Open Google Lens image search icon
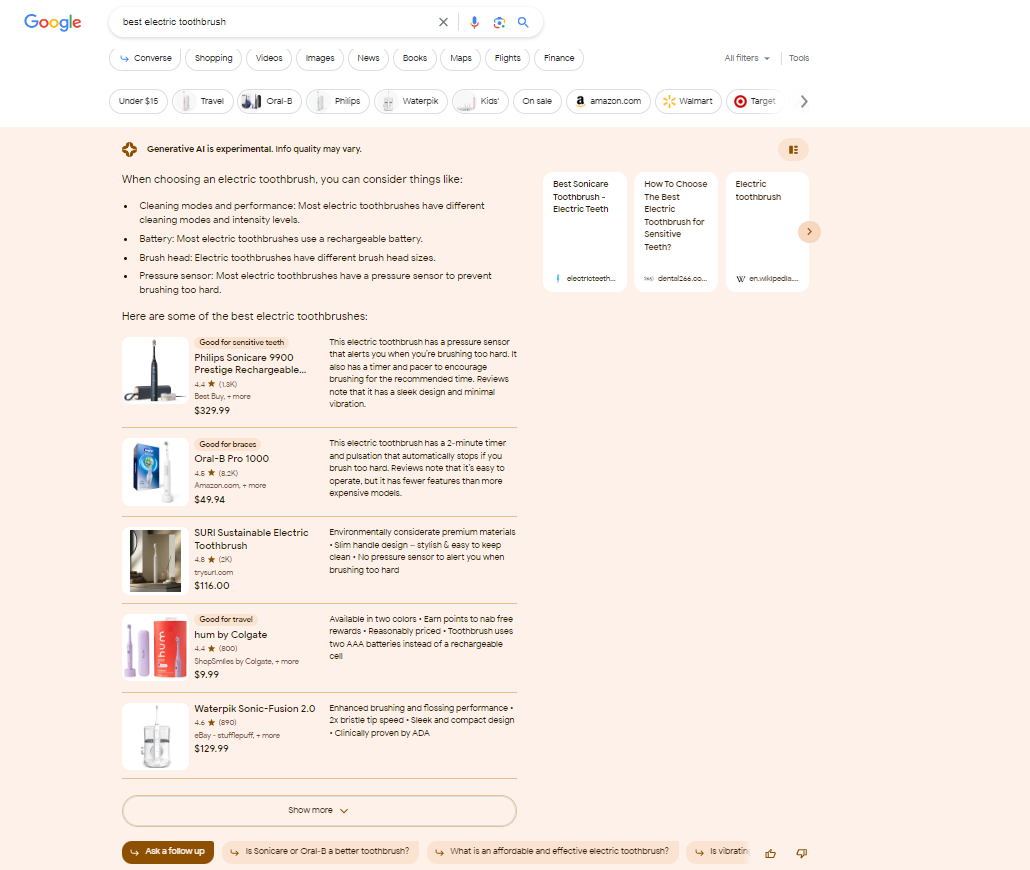This screenshot has width=1030, height=870. [x=499, y=22]
